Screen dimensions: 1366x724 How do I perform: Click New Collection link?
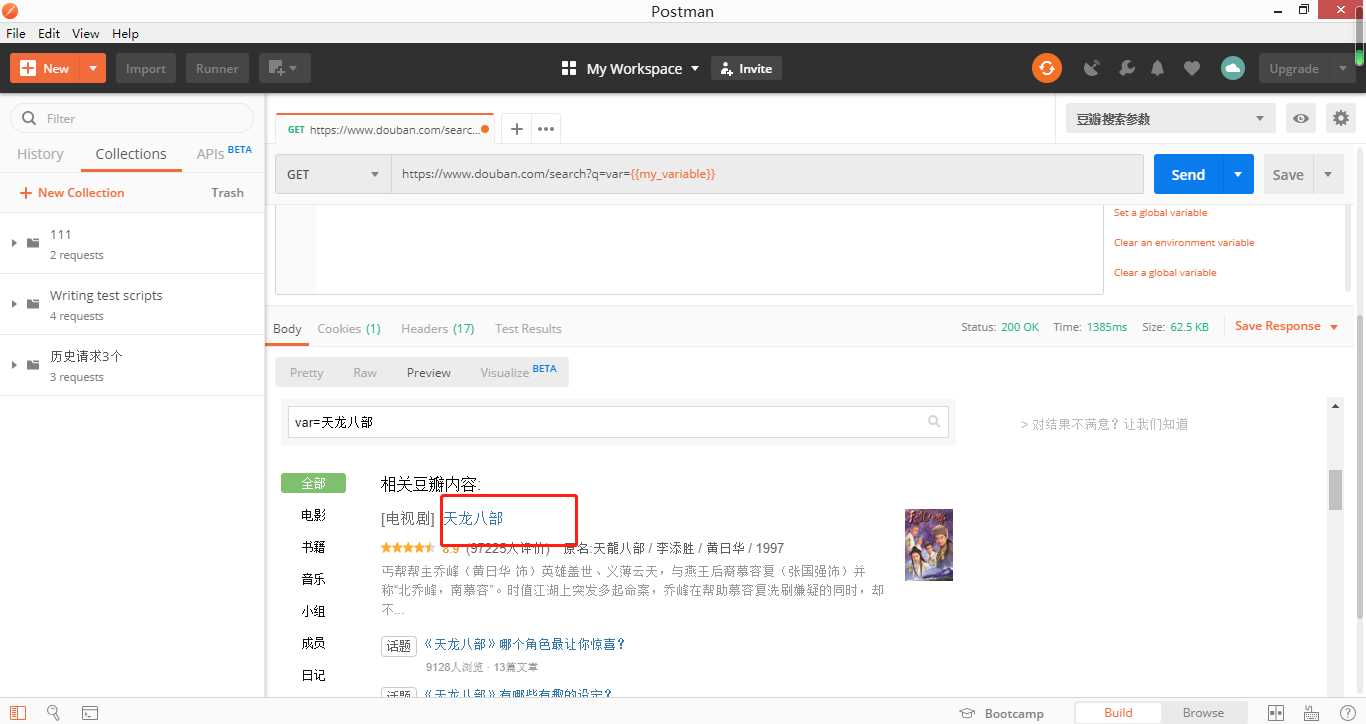coord(72,192)
